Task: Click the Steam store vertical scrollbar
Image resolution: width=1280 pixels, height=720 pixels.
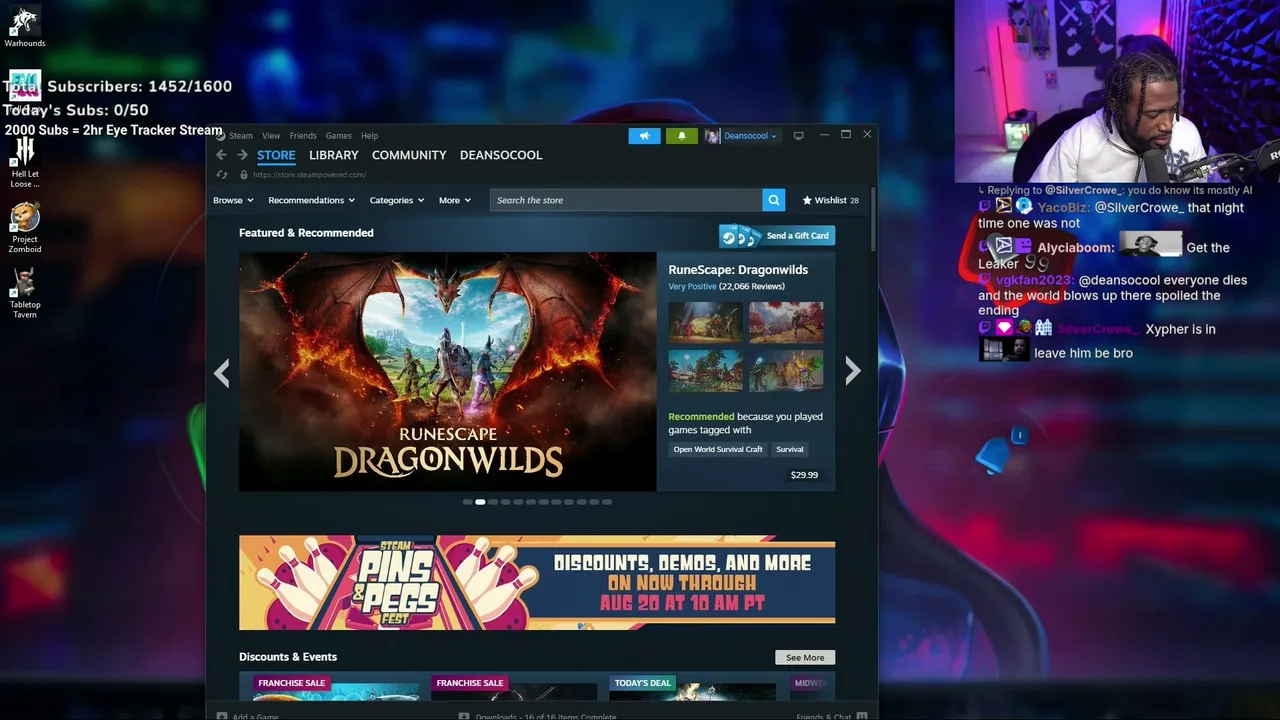Action: point(874,220)
